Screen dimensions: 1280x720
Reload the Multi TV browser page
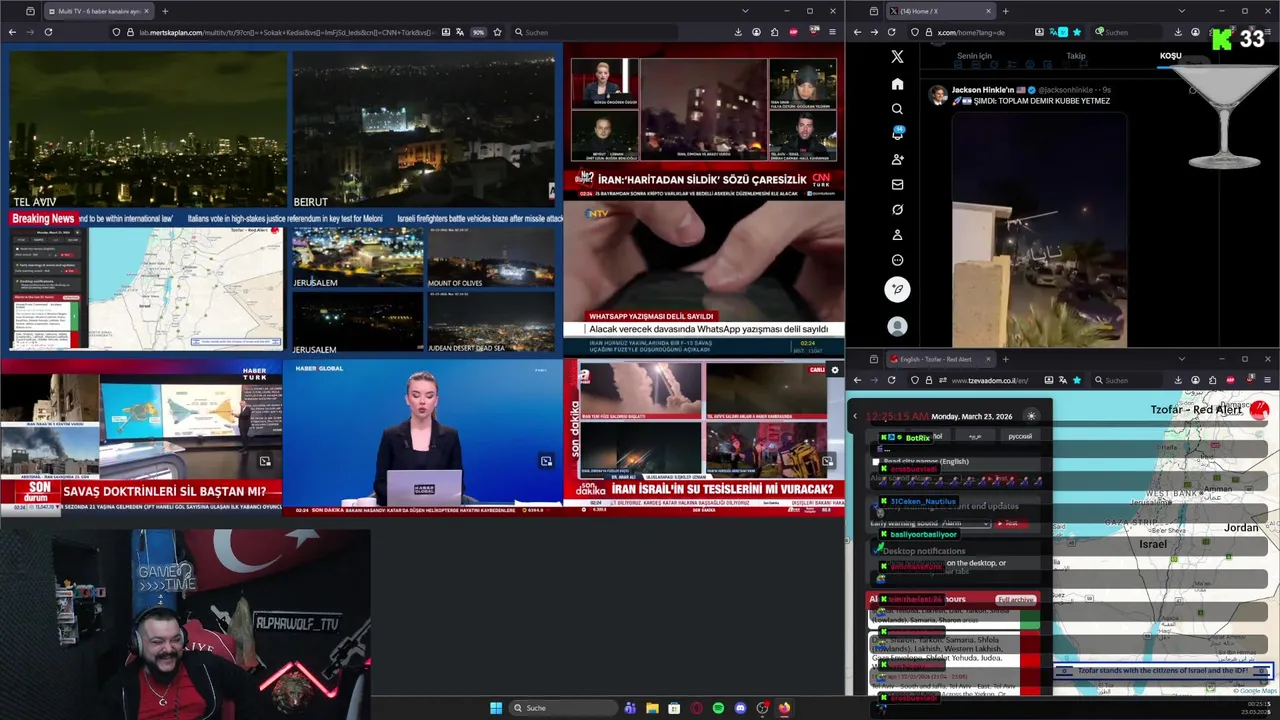pyautogui.click(x=48, y=32)
